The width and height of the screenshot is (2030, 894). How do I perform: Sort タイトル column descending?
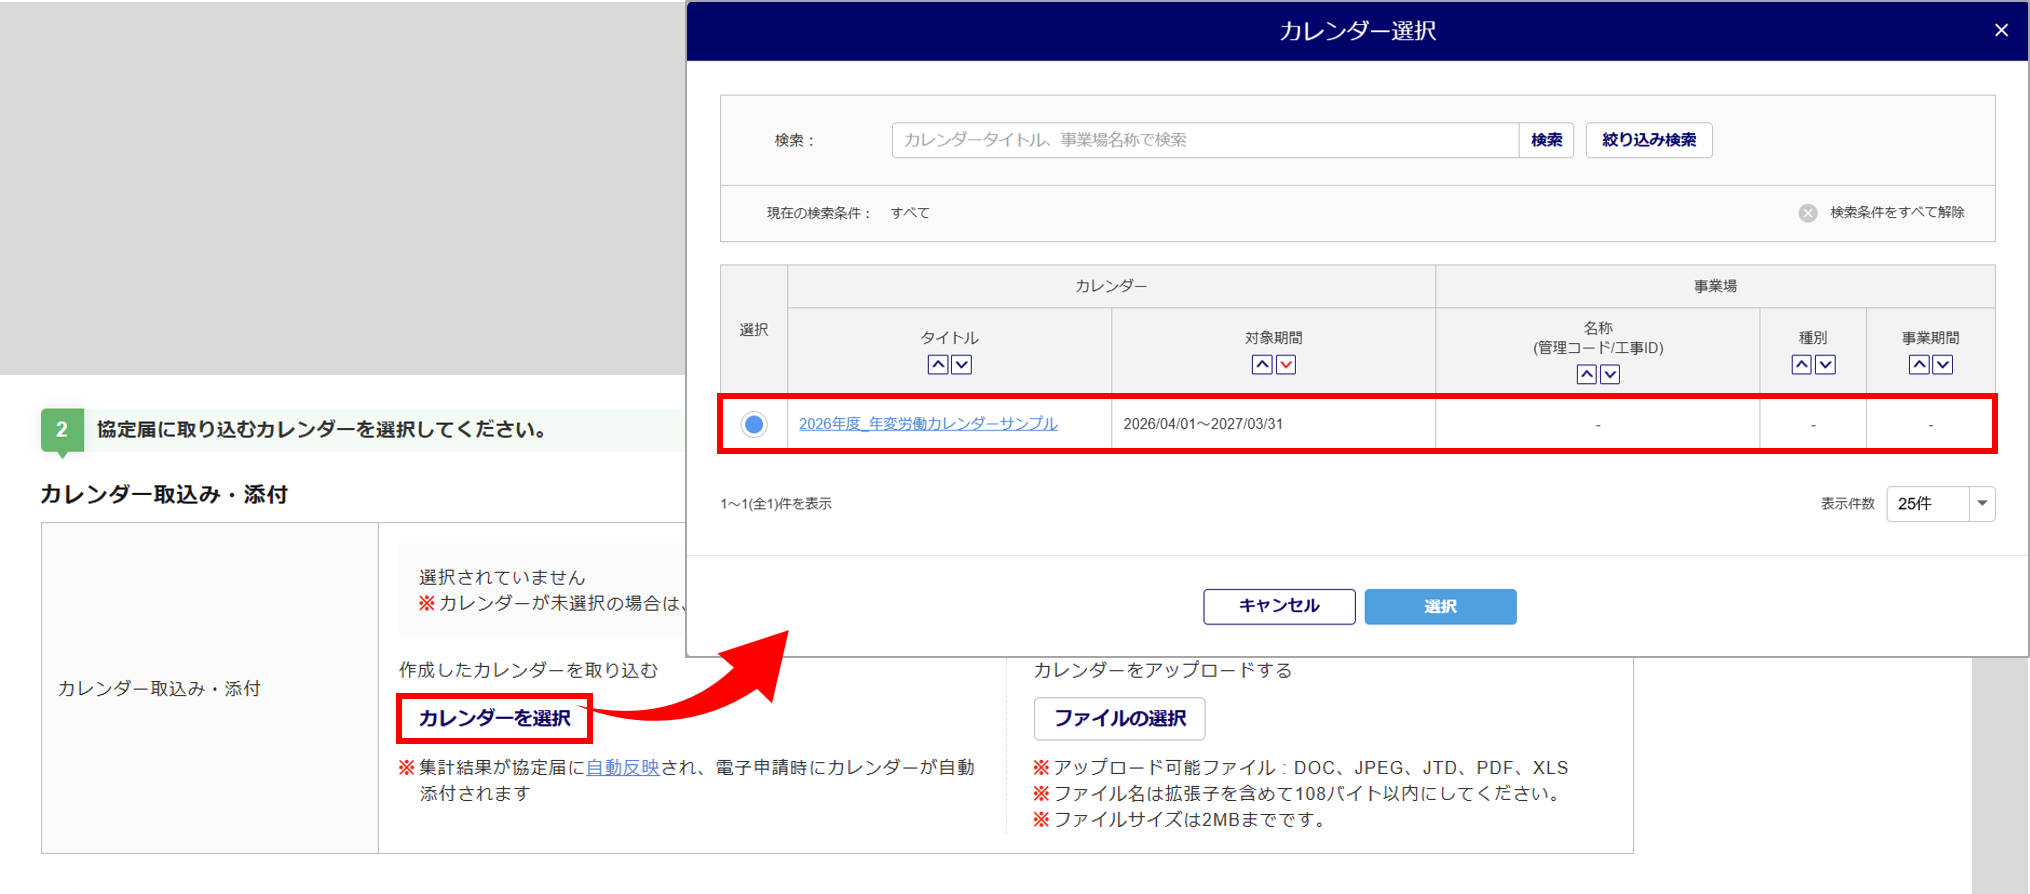click(961, 365)
